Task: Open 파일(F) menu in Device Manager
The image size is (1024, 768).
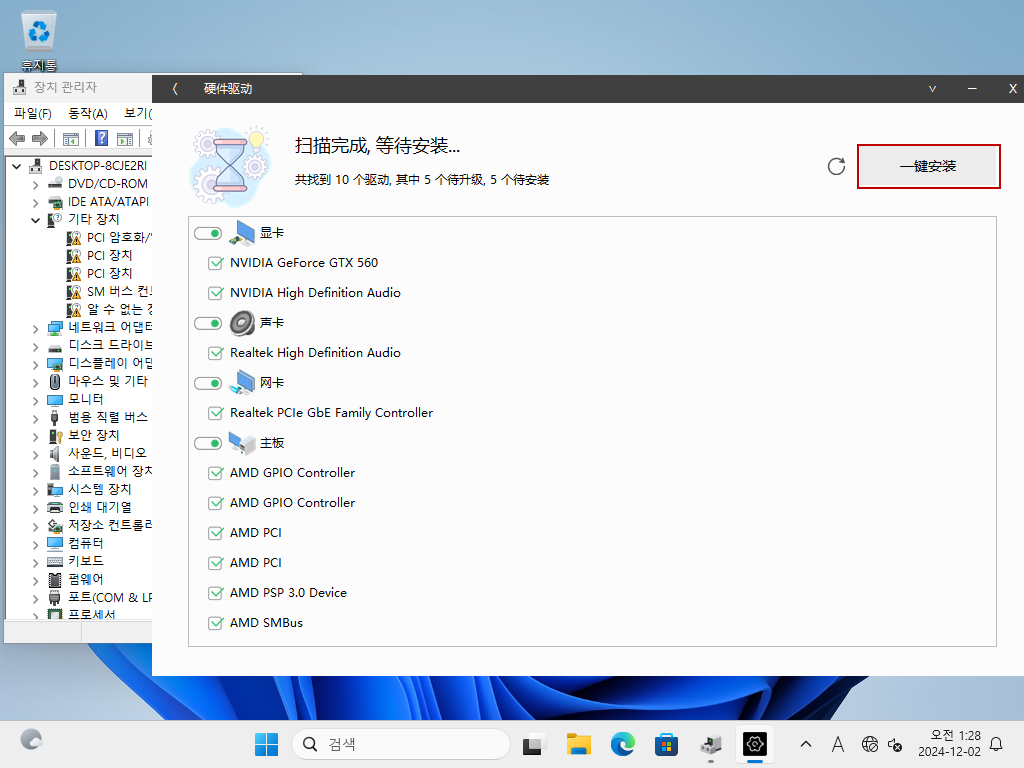Action: (33, 114)
